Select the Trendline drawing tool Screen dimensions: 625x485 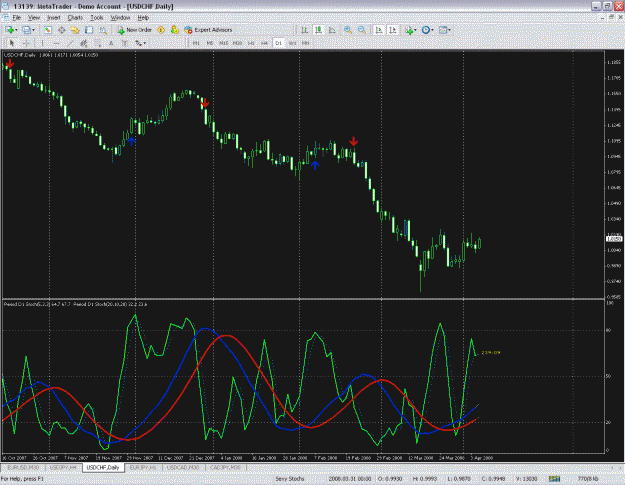pos(70,43)
